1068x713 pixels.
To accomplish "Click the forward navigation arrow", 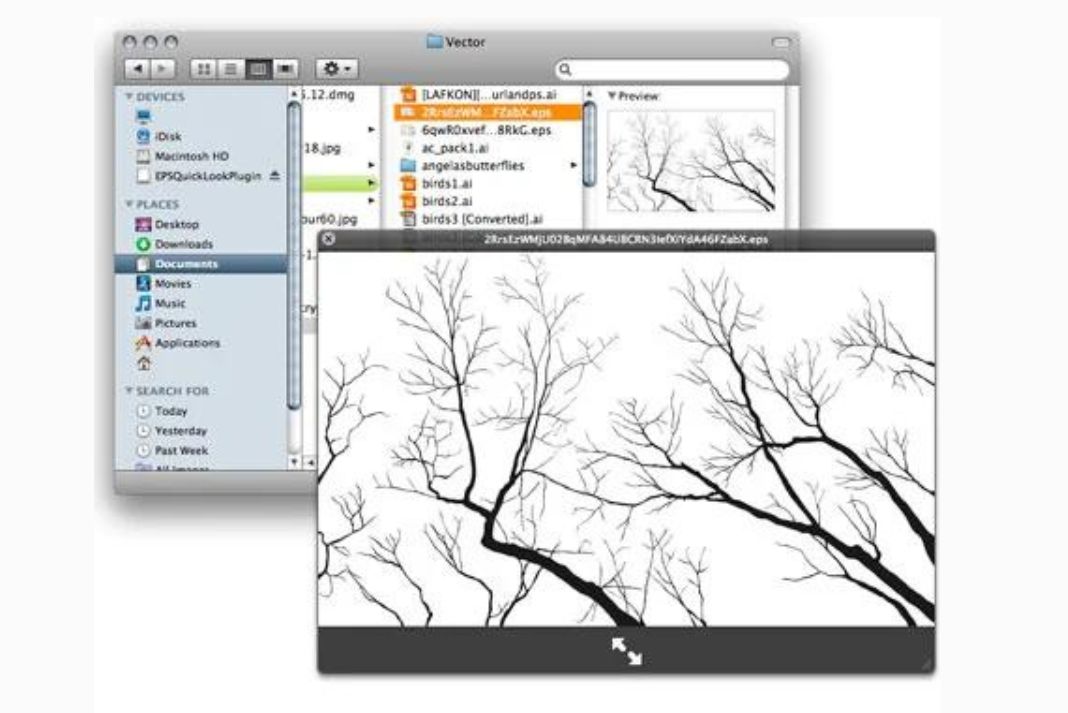I will (162, 69).
